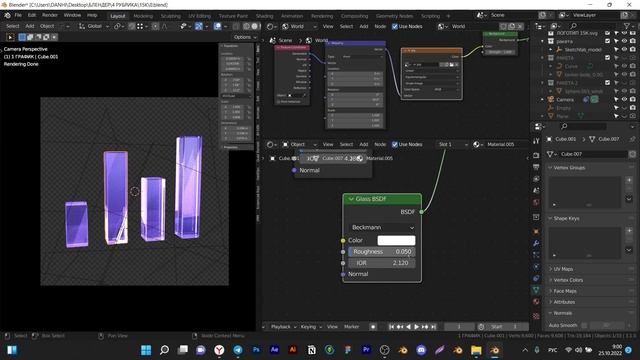640x360 pixels.
Task: Open the Window menu
Action: [x=72, y=16]
